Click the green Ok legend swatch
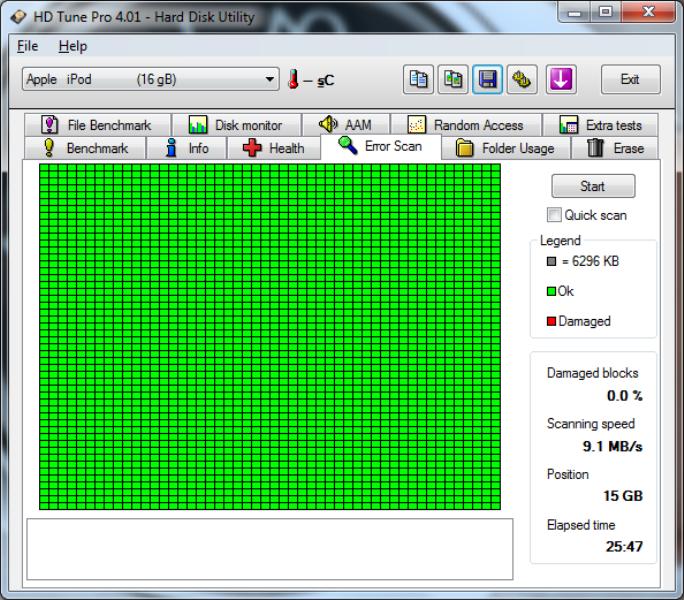 click(551, 291)
